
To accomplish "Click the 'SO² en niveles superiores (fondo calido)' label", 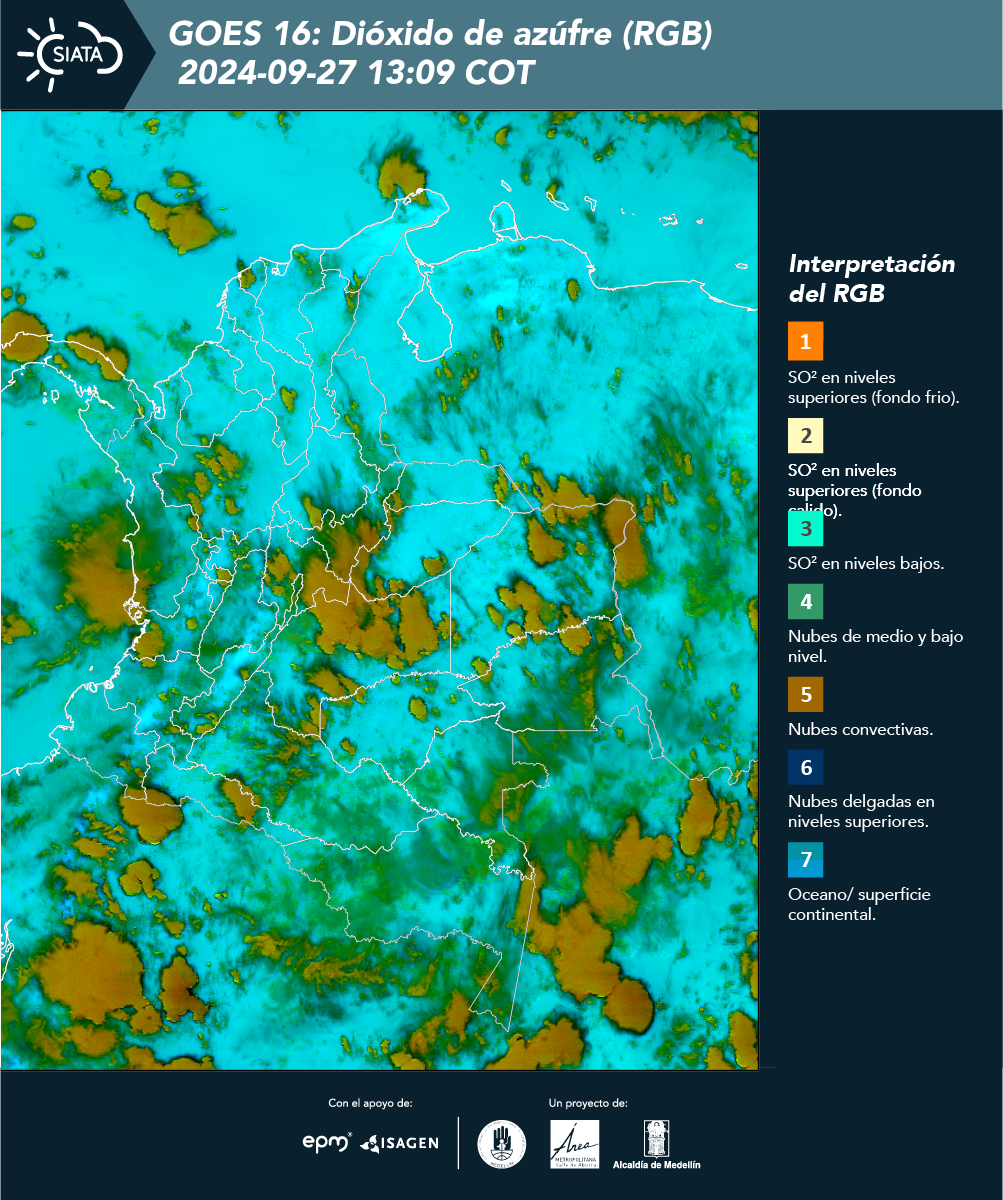I will 855,490.
